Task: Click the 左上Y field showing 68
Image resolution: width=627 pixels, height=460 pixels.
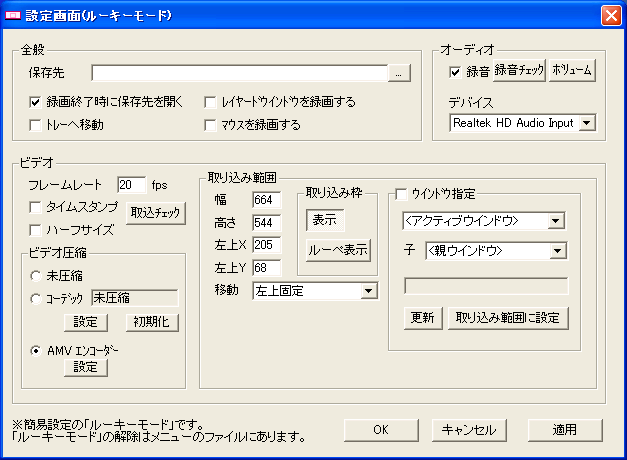Action: coord(267,268)
